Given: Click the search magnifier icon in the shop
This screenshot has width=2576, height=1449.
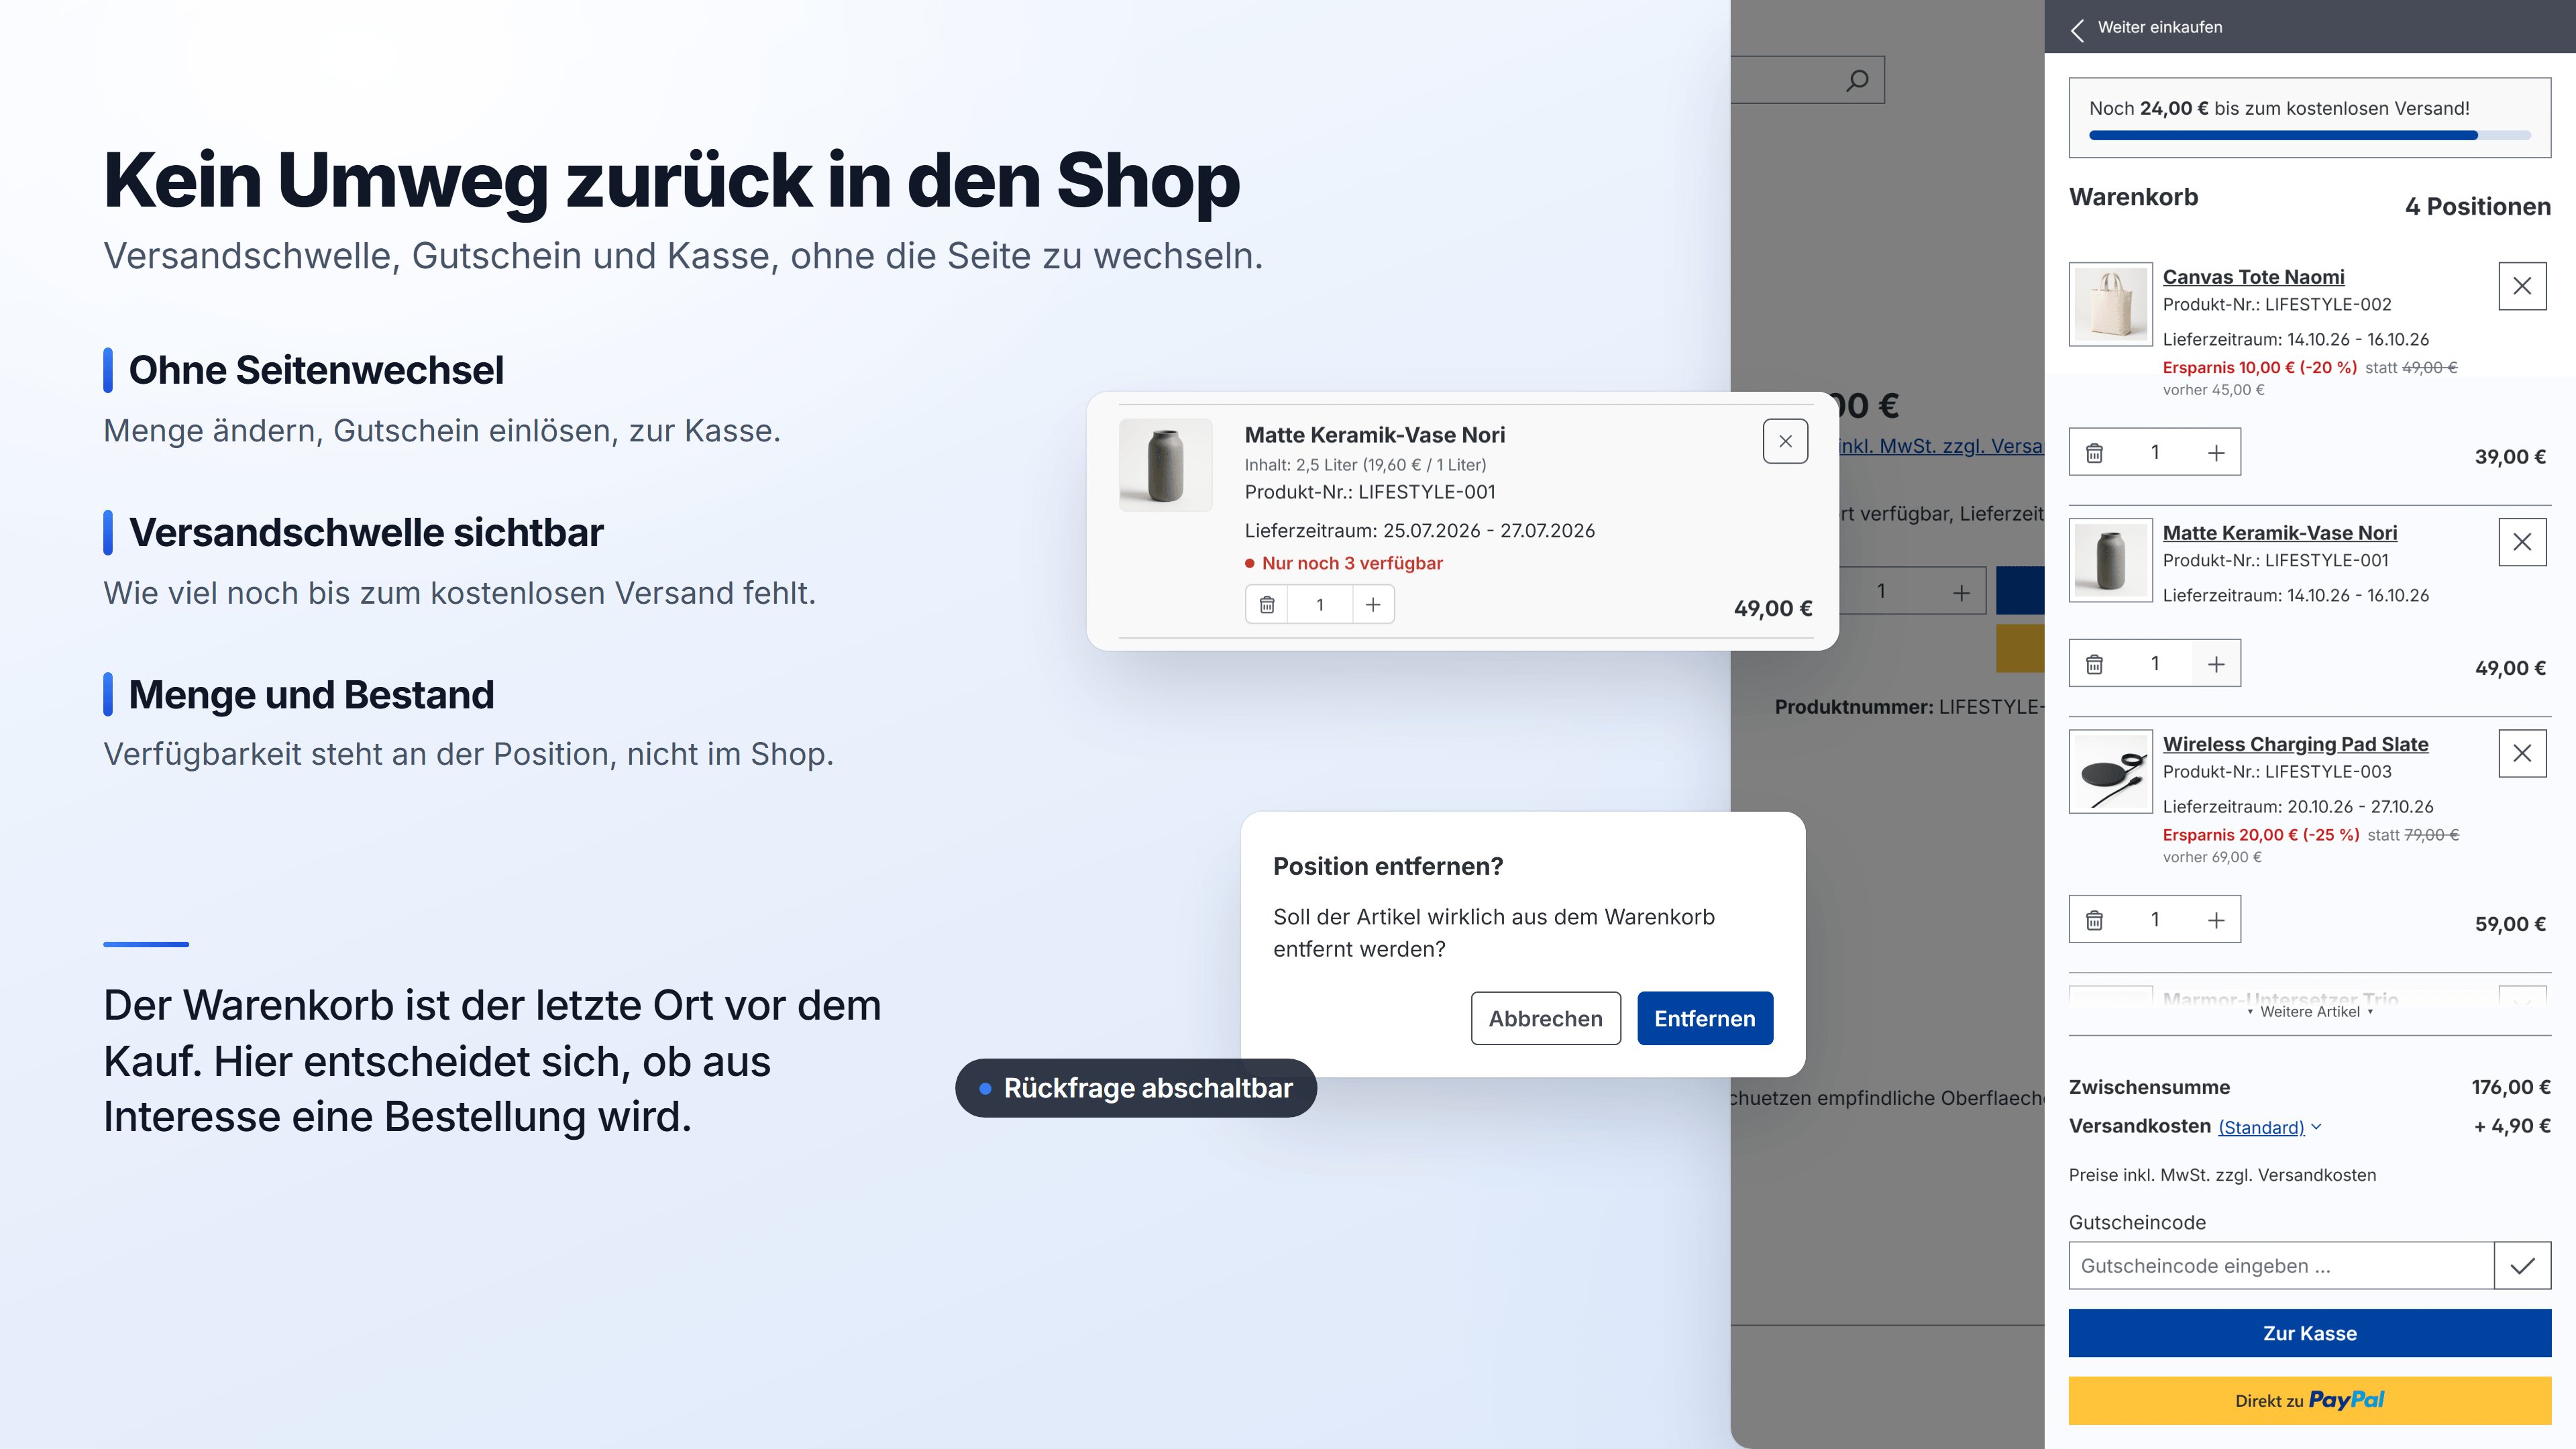Looking at the screenshot, I should (x=1857, y=80).
